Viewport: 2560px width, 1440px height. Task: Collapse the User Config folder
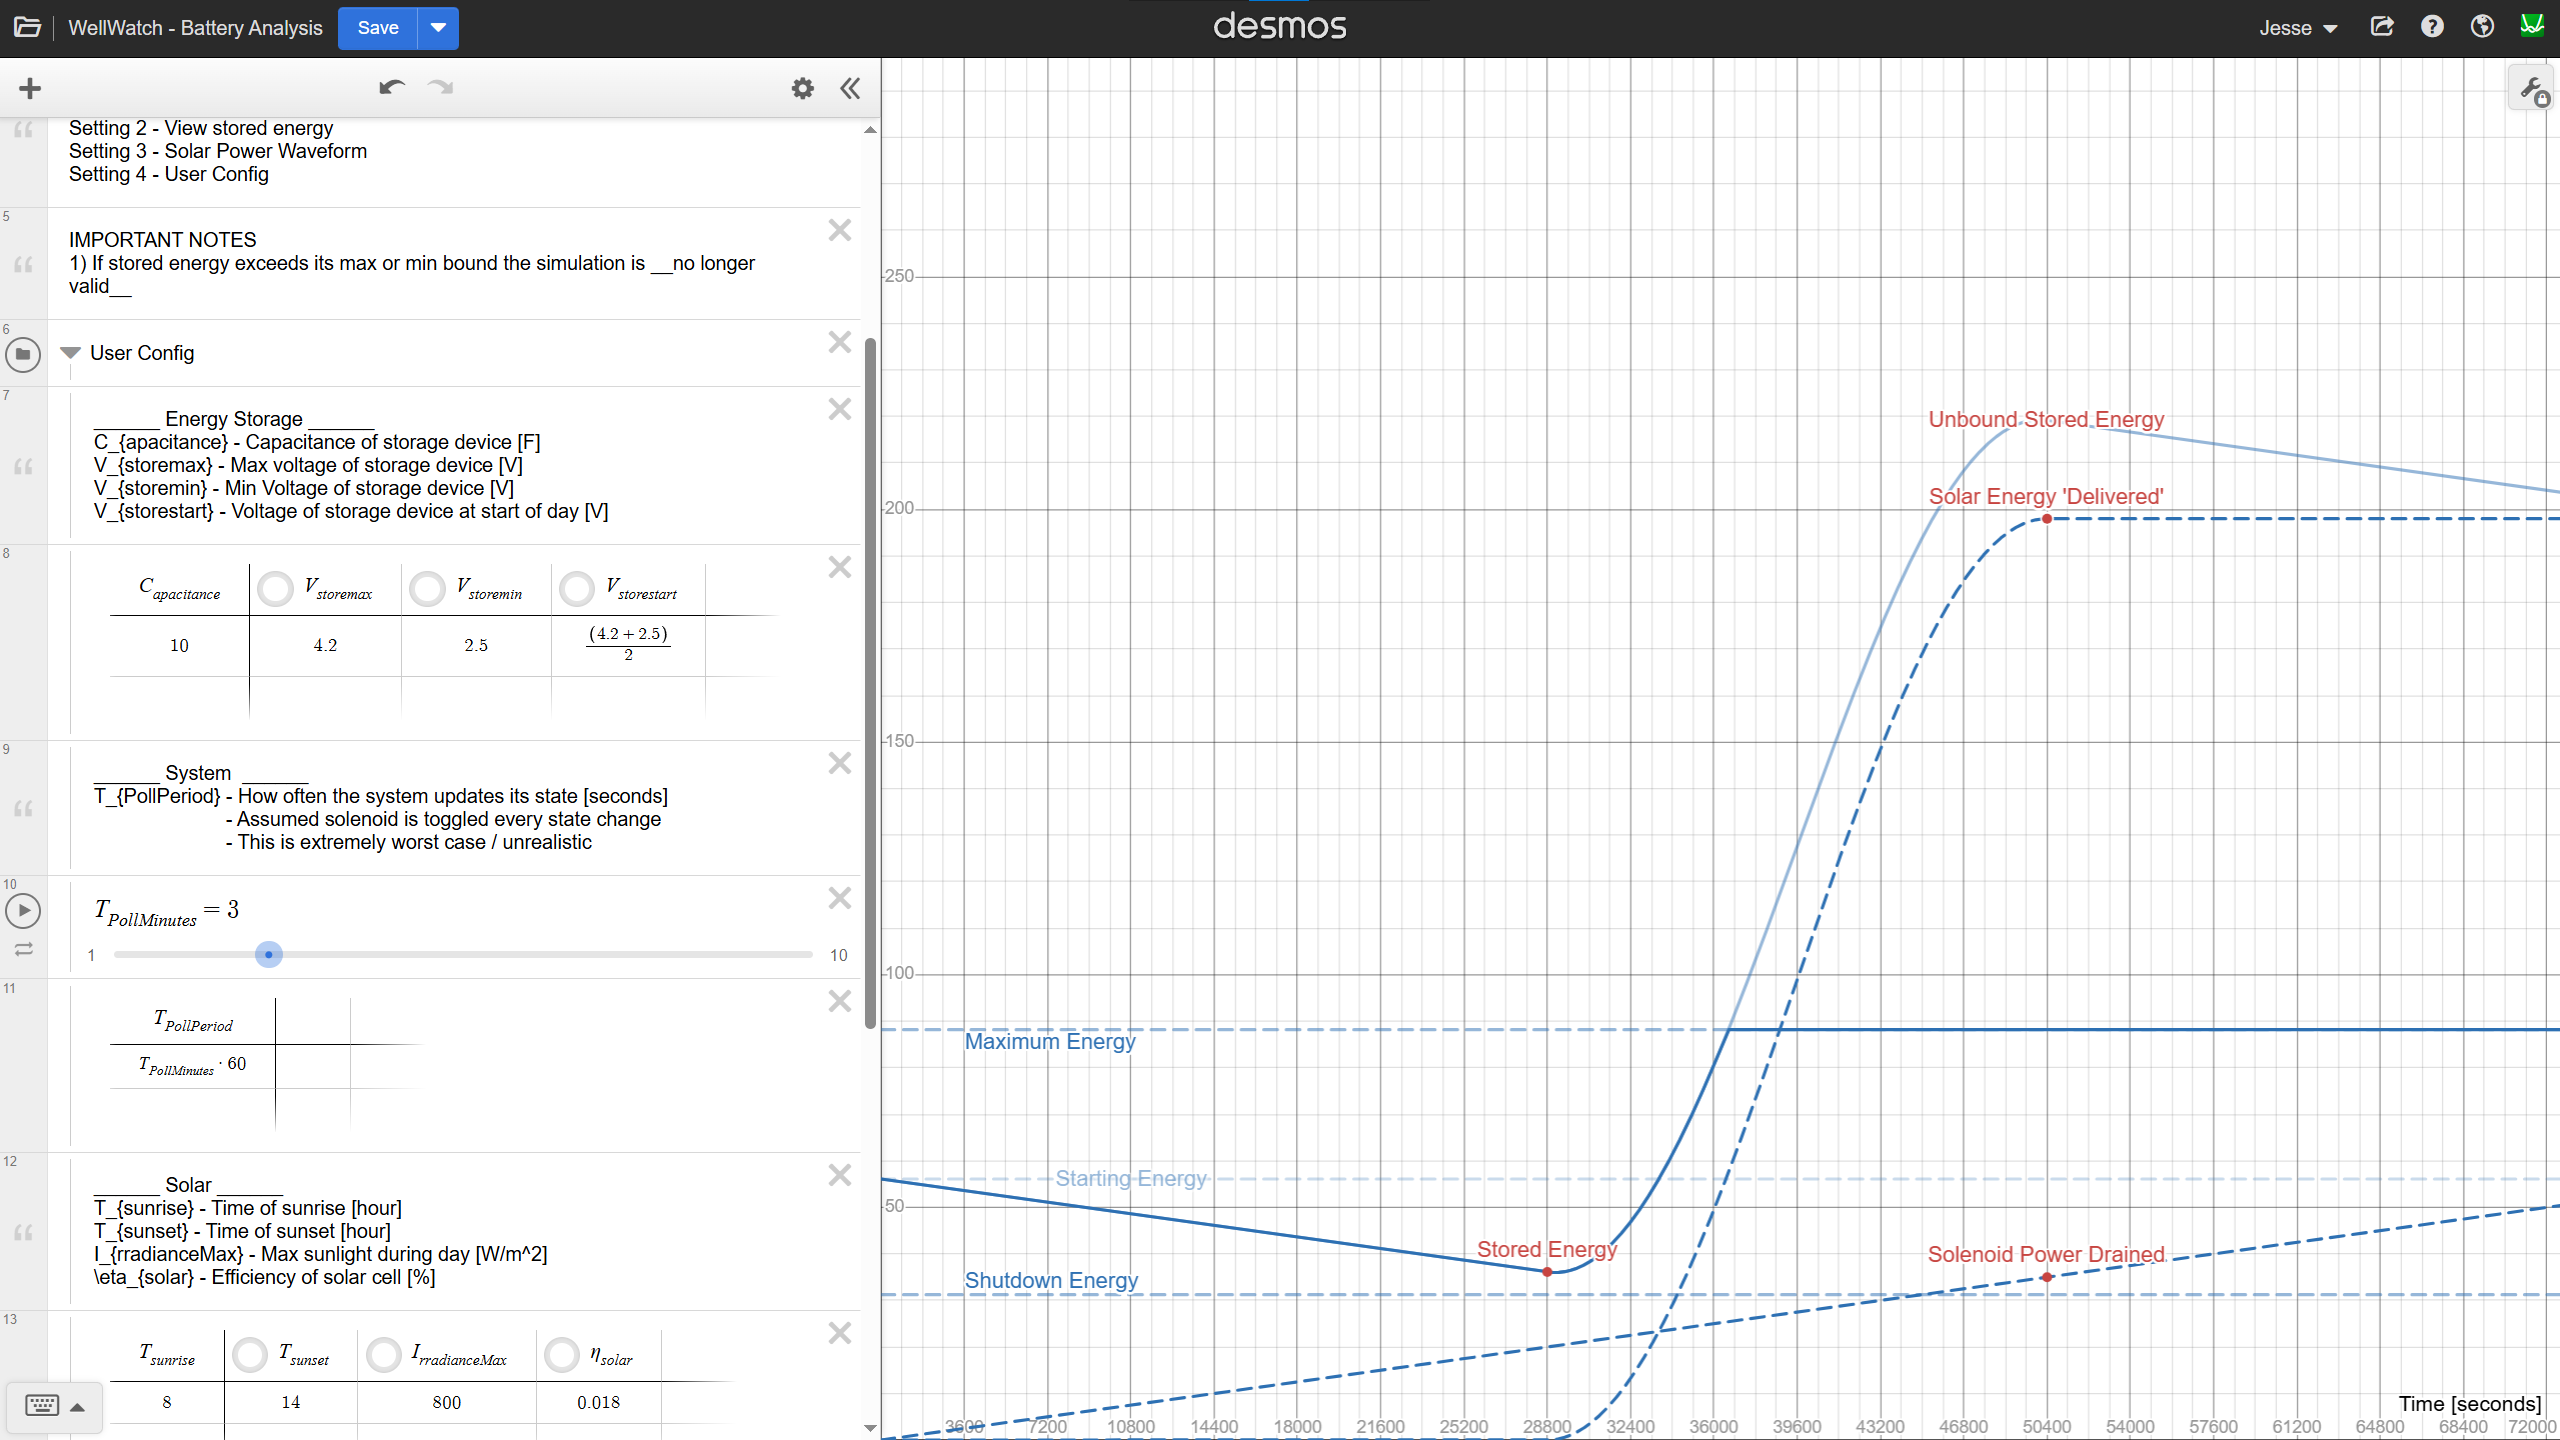tap(70, 353)
